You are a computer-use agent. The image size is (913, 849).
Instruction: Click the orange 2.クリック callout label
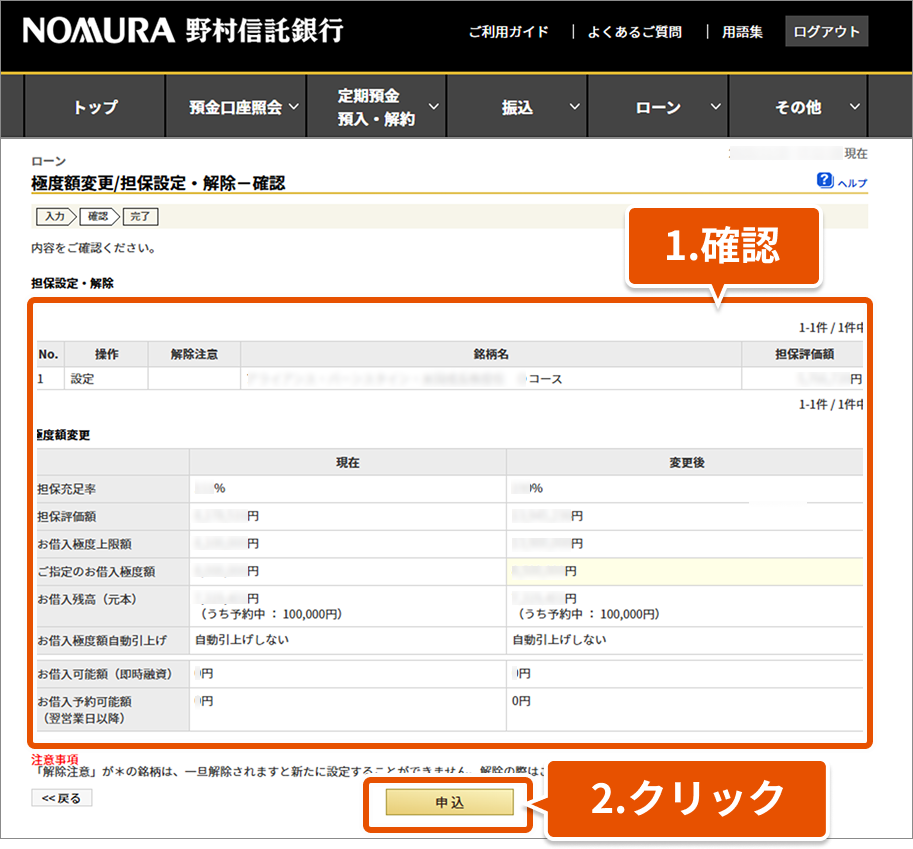click(685, 798)
